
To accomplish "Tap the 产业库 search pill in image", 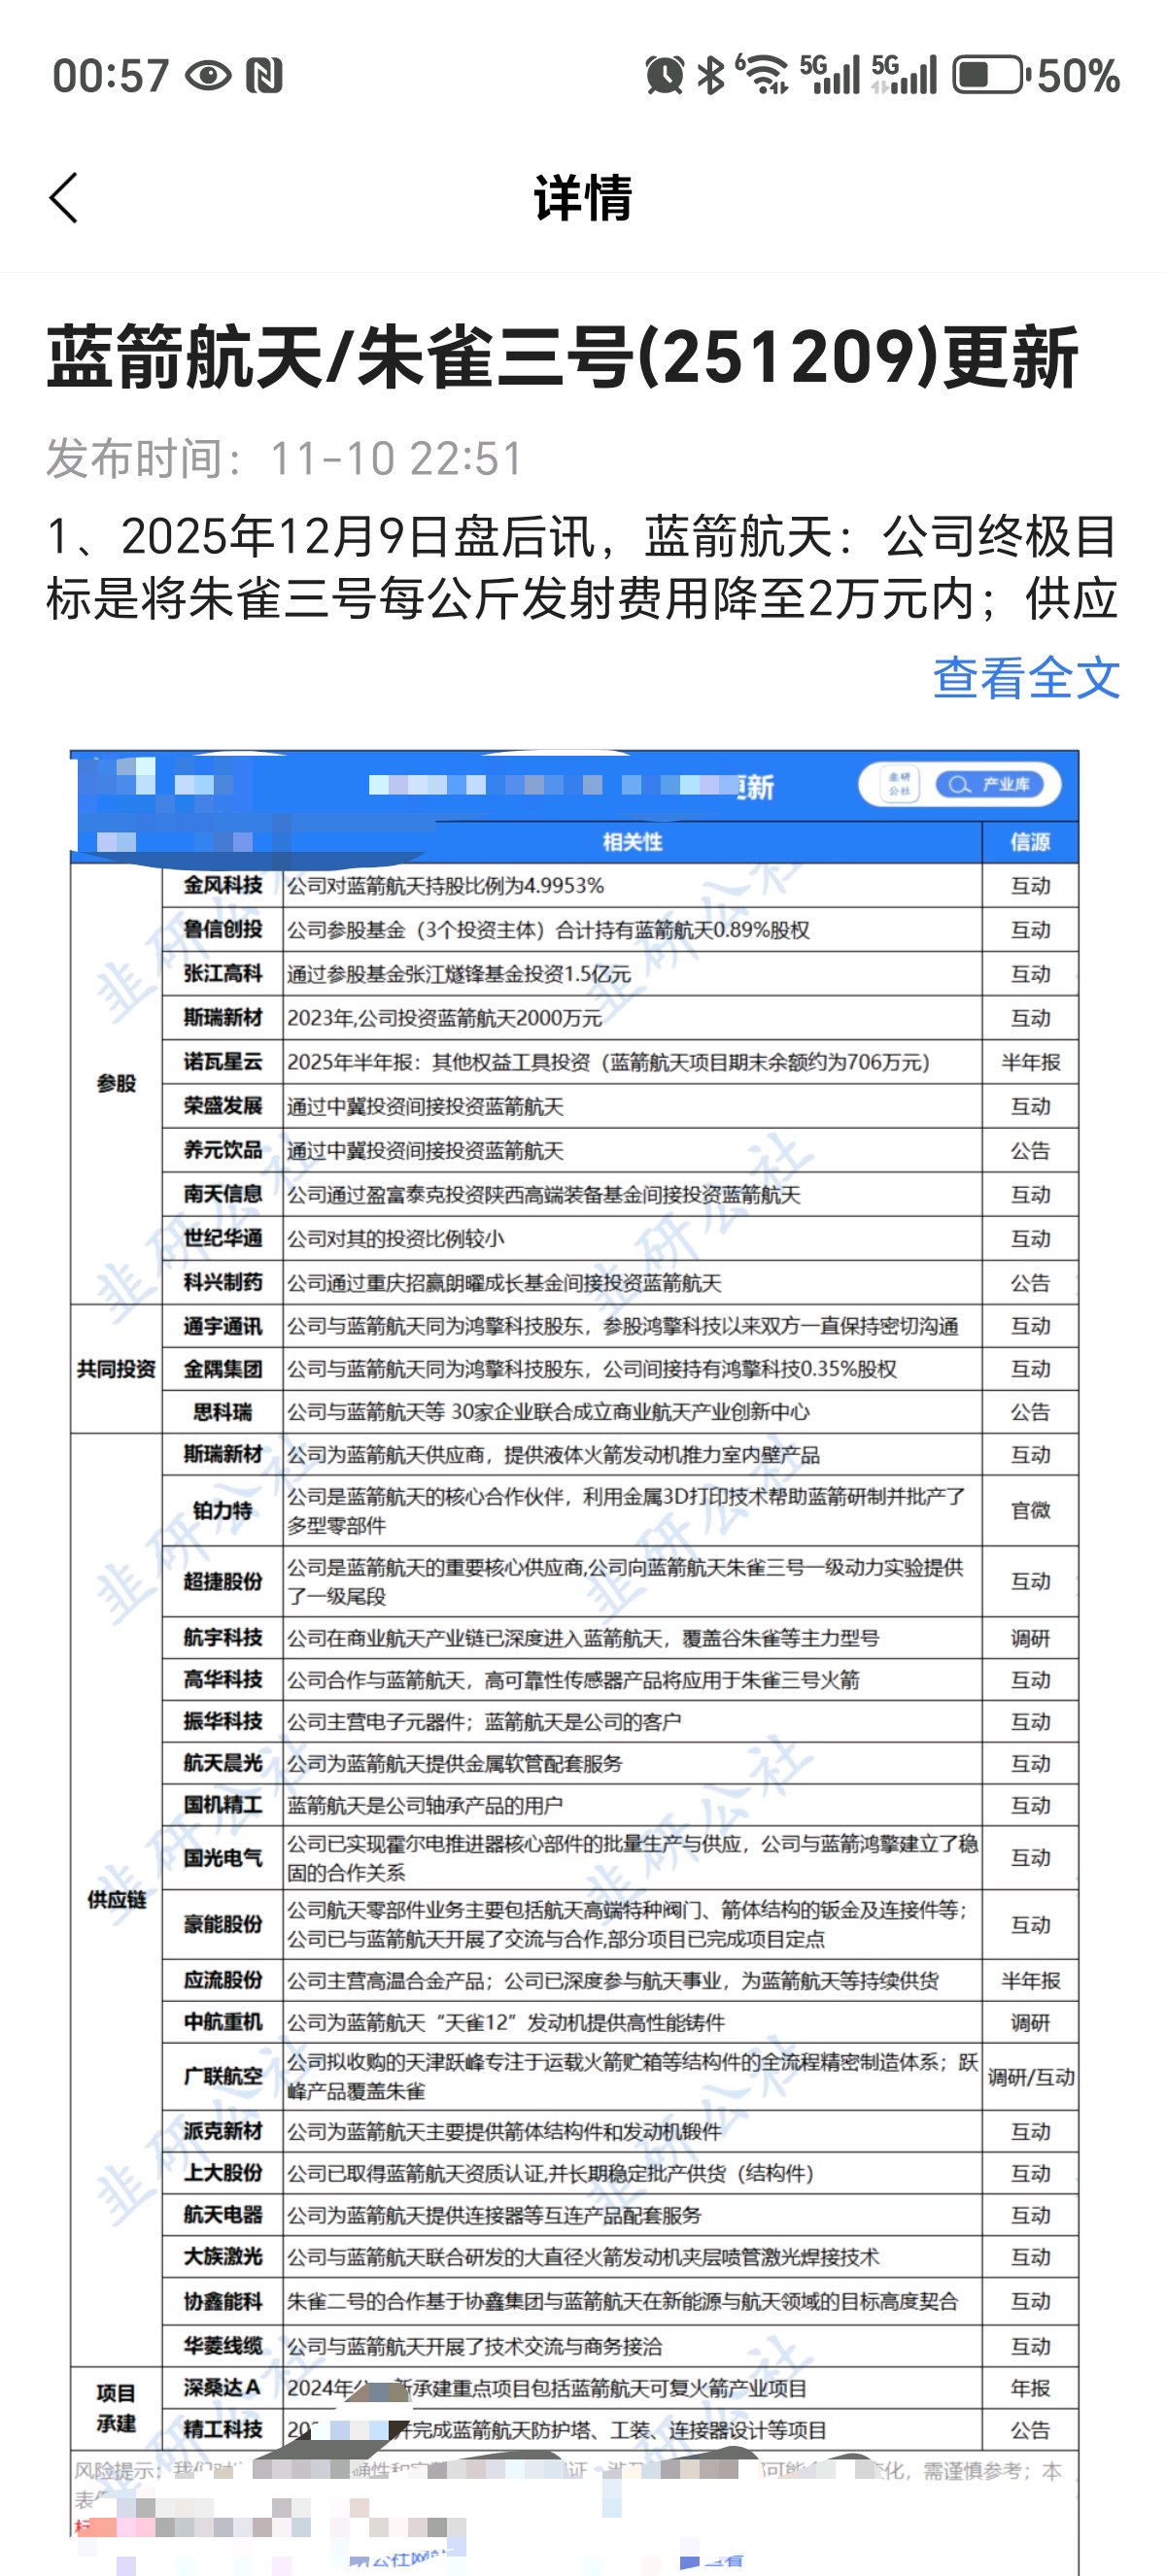I will [x=989, y=785].
